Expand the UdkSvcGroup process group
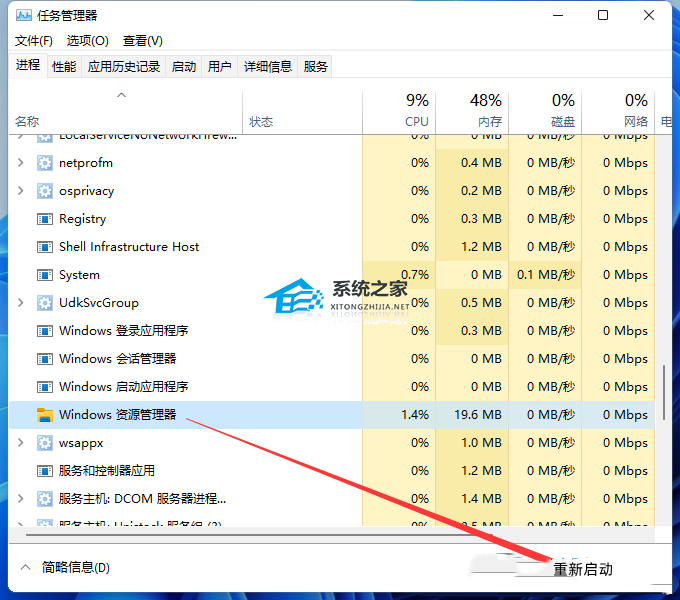The image size is (680, 600). point(20,302)
